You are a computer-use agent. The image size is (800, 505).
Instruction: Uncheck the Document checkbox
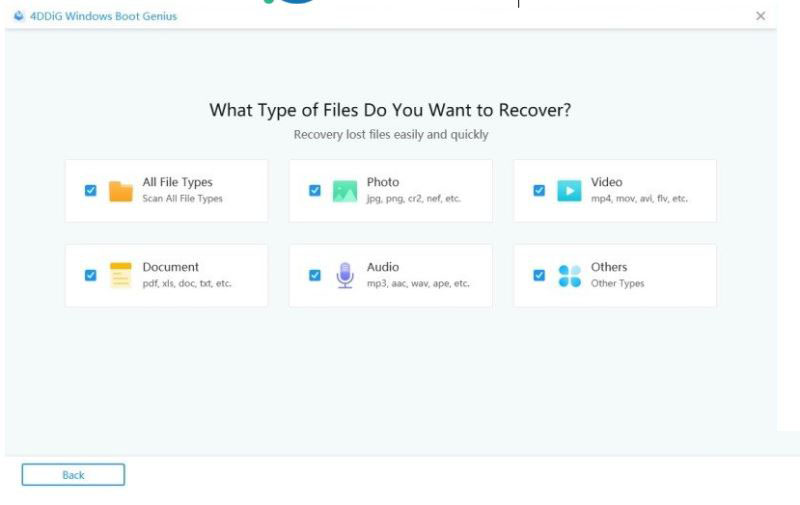(90, 275)
